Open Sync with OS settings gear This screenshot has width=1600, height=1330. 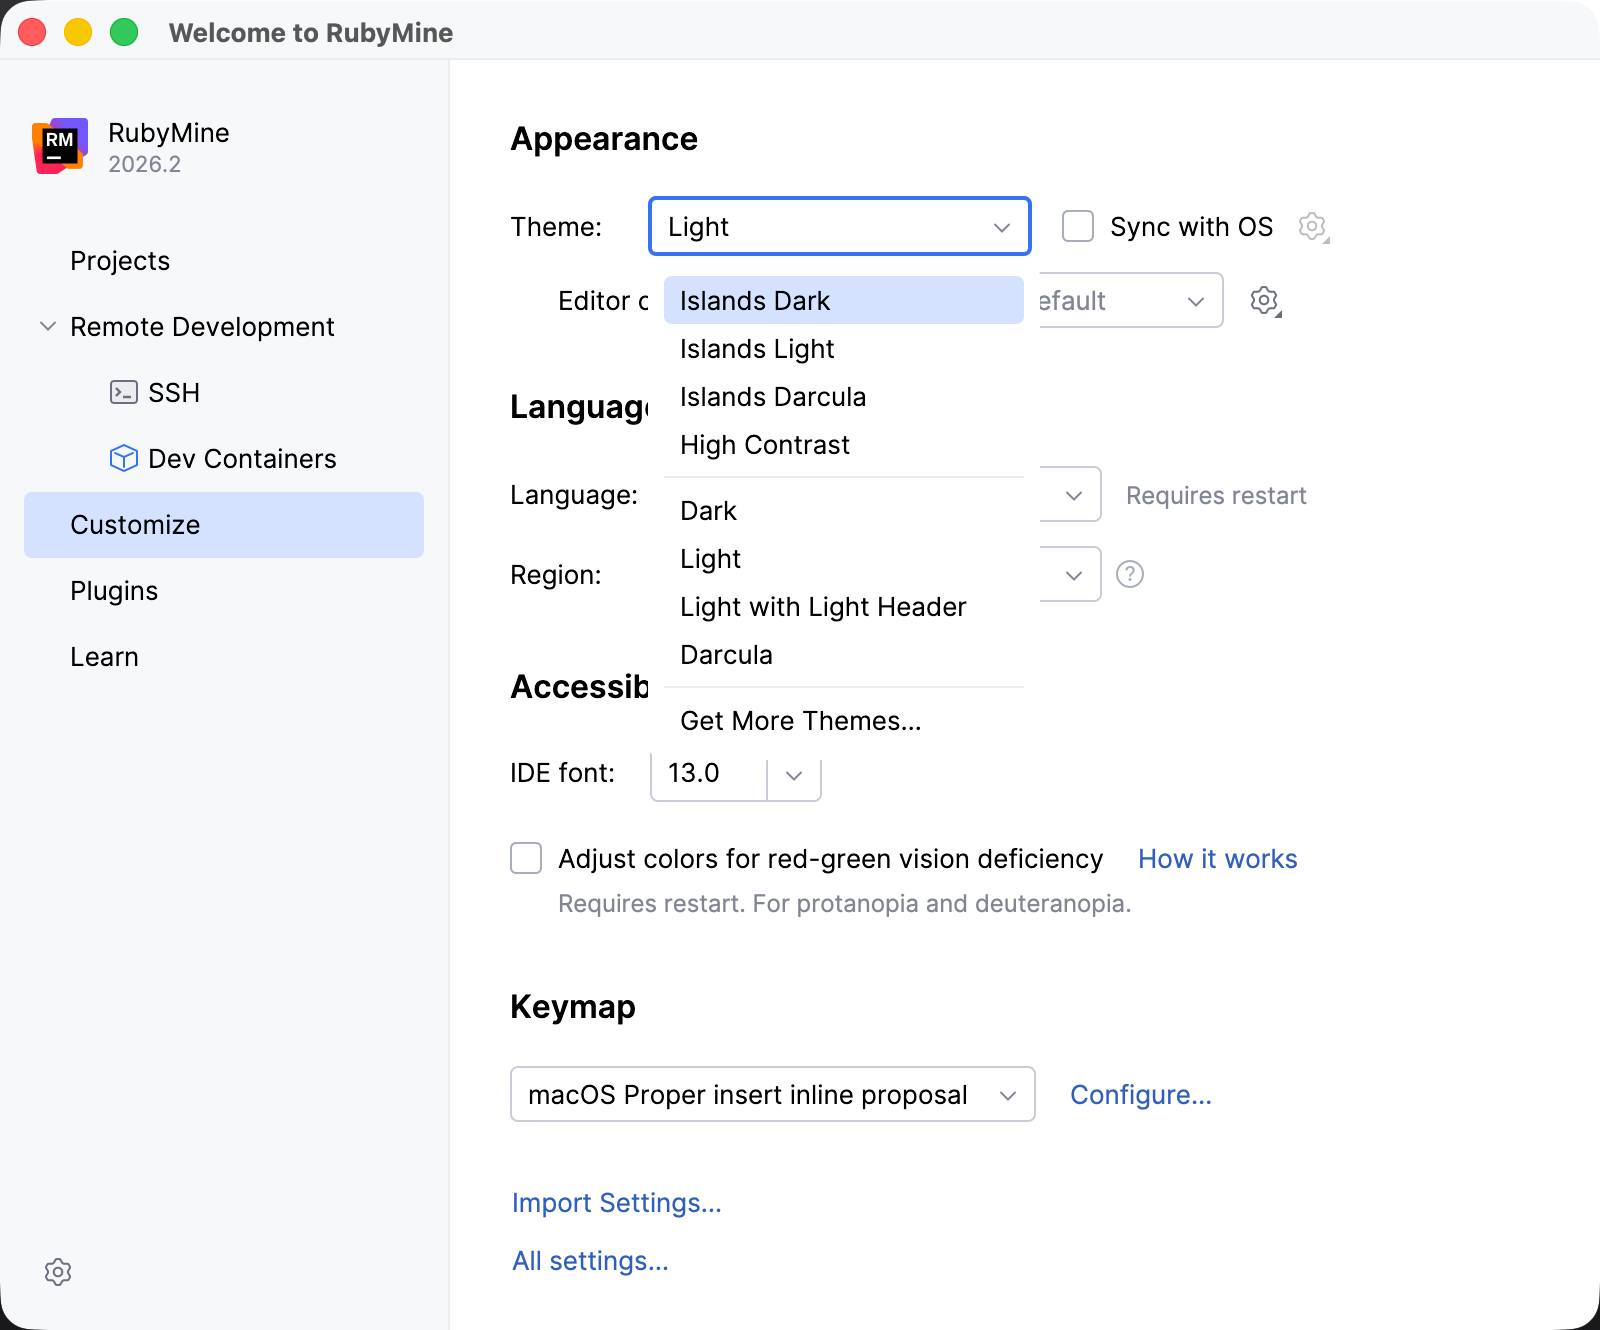point(1313,227)
